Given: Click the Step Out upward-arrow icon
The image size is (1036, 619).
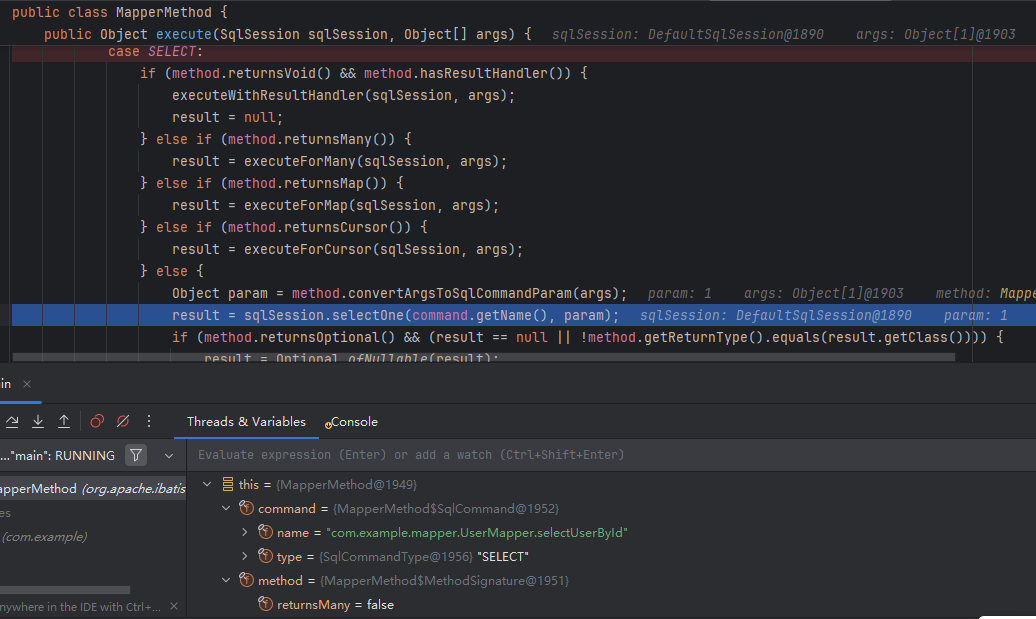Looking at the screenshot, I should tap(64, 421).
